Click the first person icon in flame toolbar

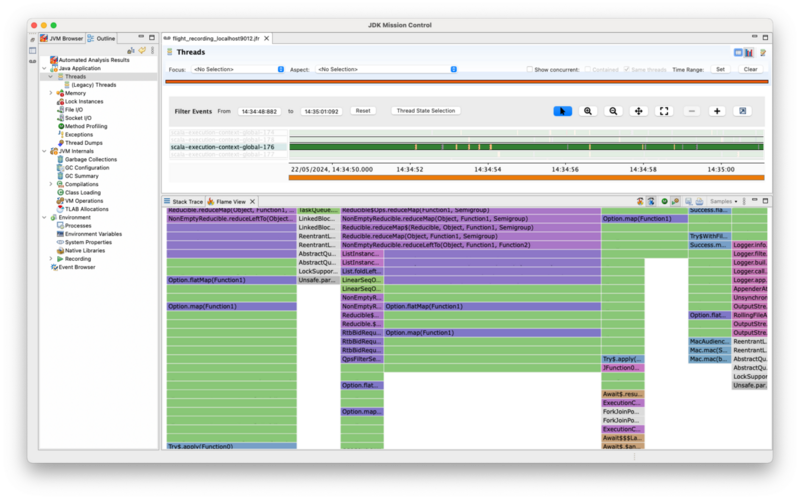point(640,202)
